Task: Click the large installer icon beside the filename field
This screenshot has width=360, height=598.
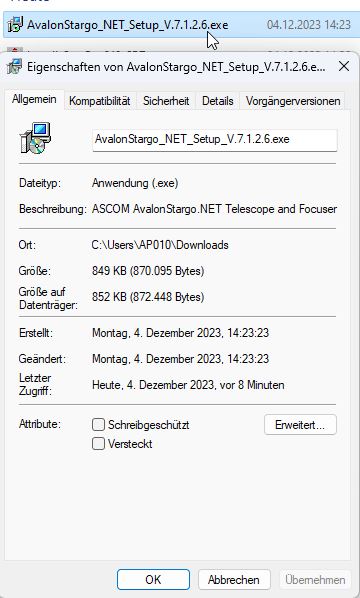Action: [x=35, y=138]
